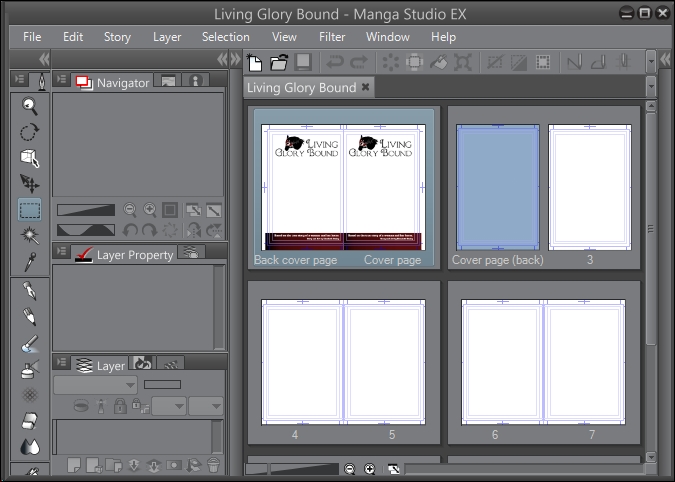The width and height of the screenshot is (675, 482).
Task: Select the Move layer tool
Action: pos(29,184)
